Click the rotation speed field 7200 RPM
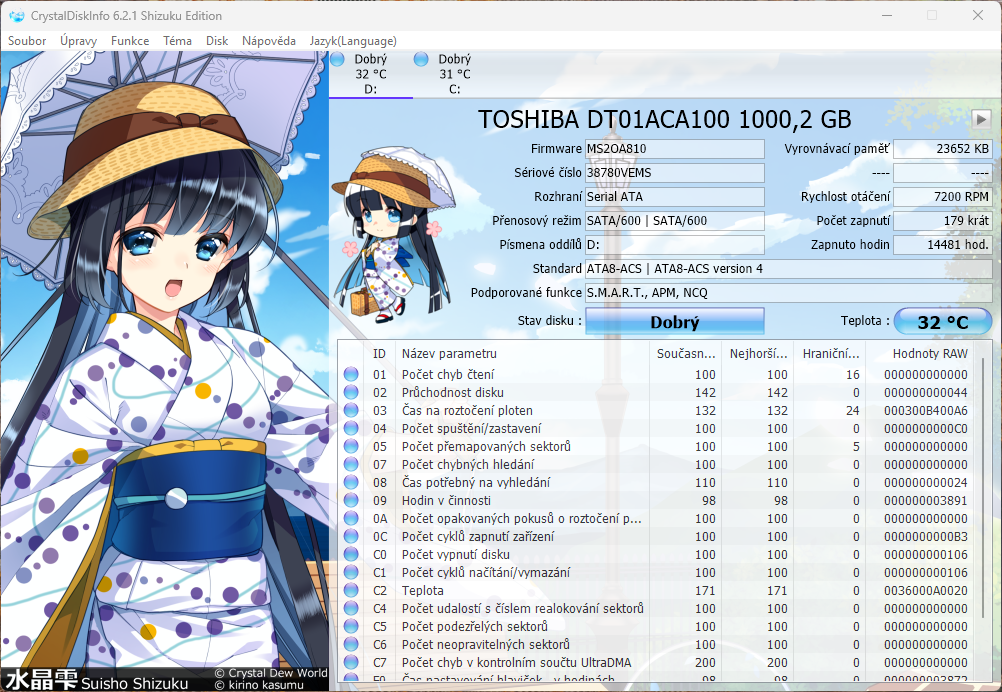Screen dimensions: 1002x692 click(x=943, y=197)
